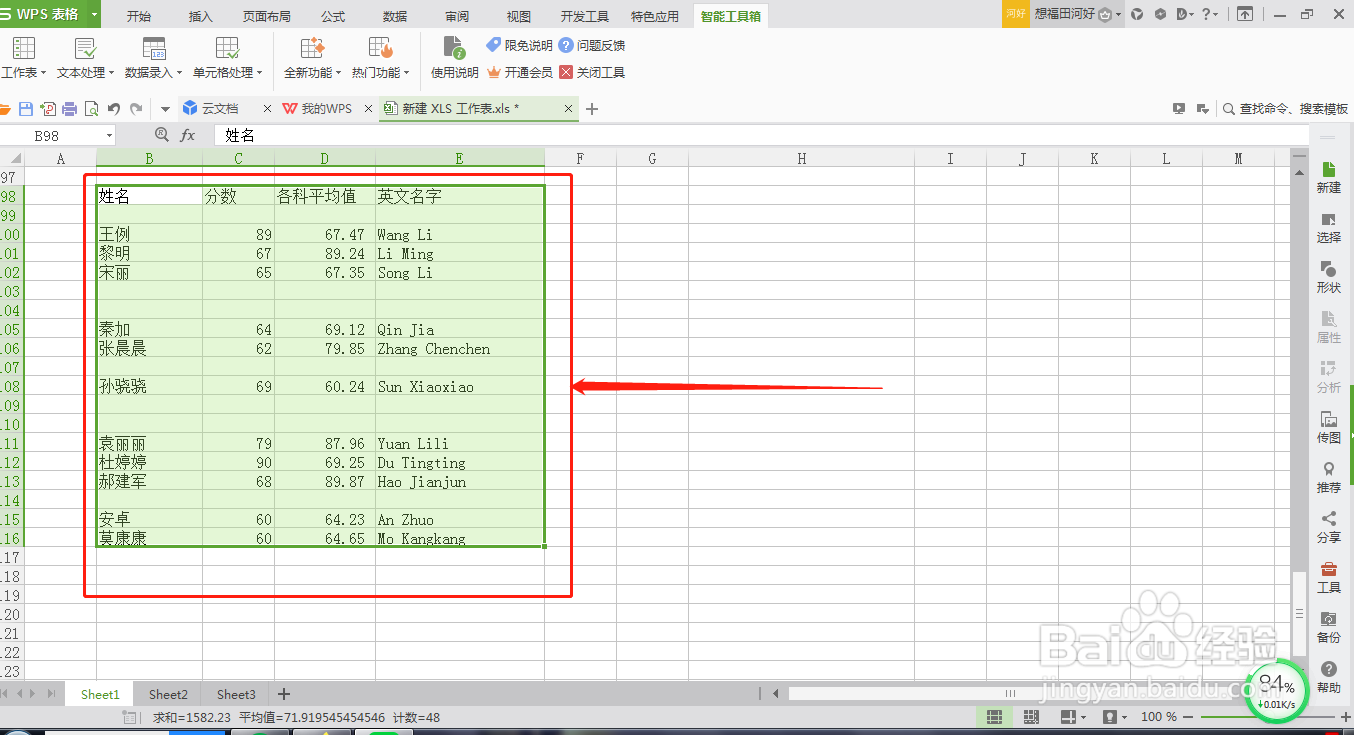Screen dimensions: 1354x735
Task: Open the 数据录入 data entry tool
Action: [x=153, y=58]
